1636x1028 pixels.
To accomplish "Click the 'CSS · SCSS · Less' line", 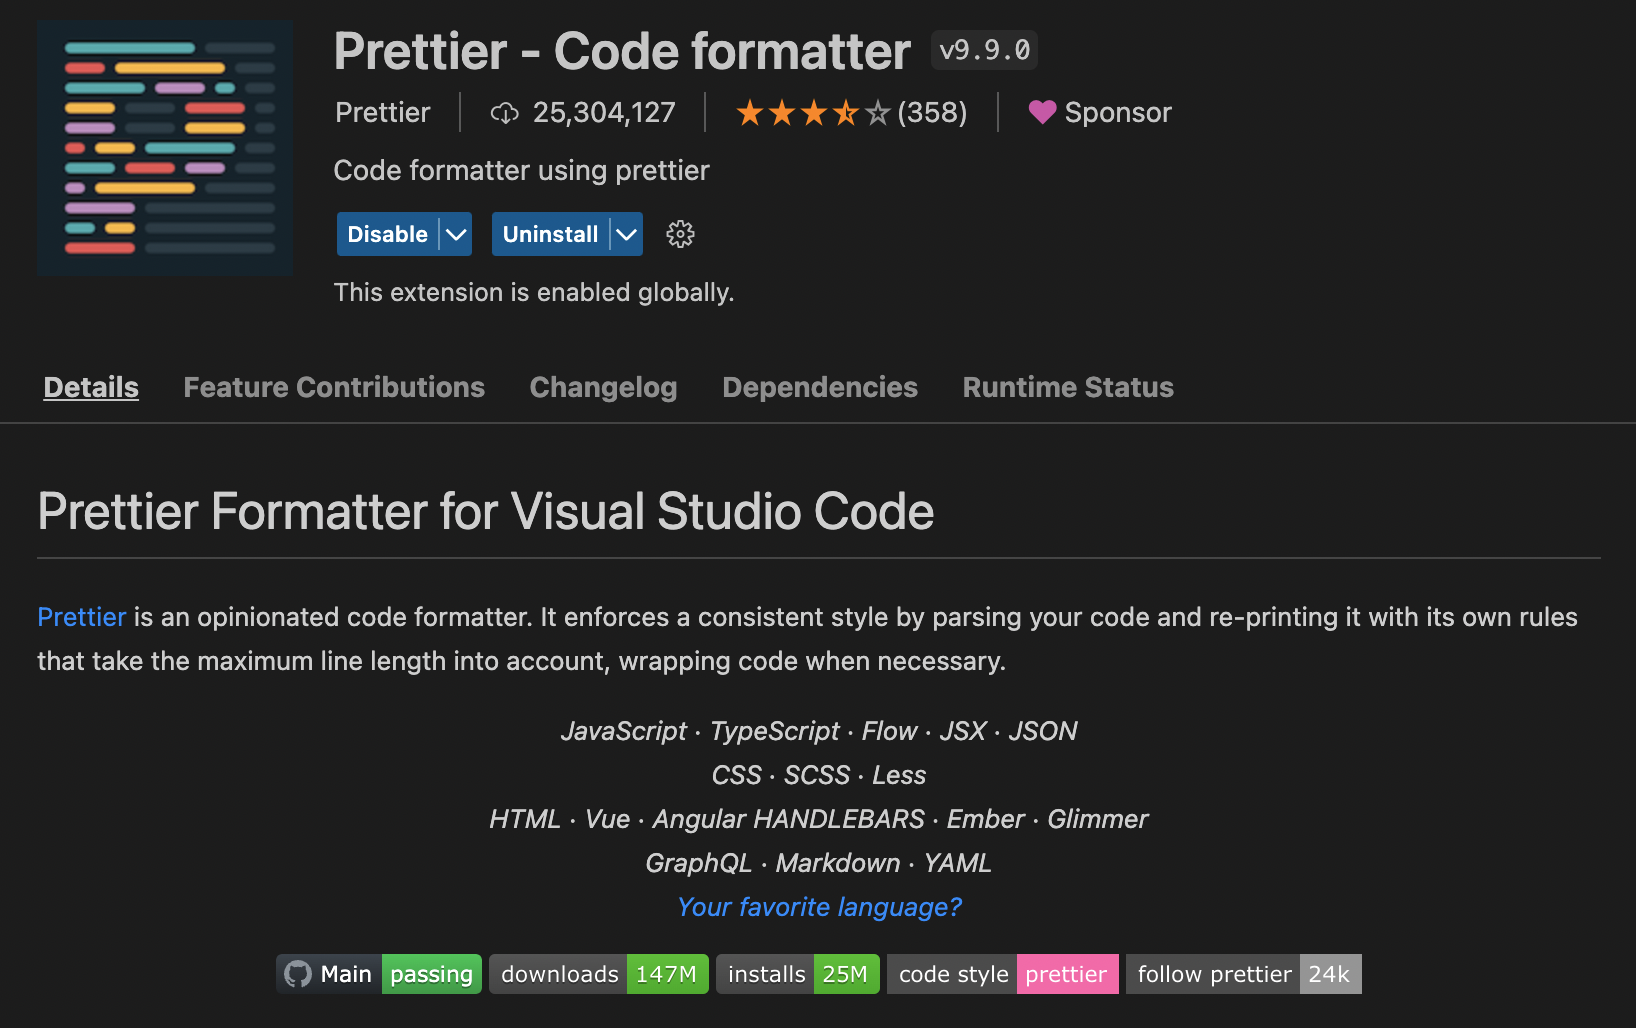I will coord(819,775).
